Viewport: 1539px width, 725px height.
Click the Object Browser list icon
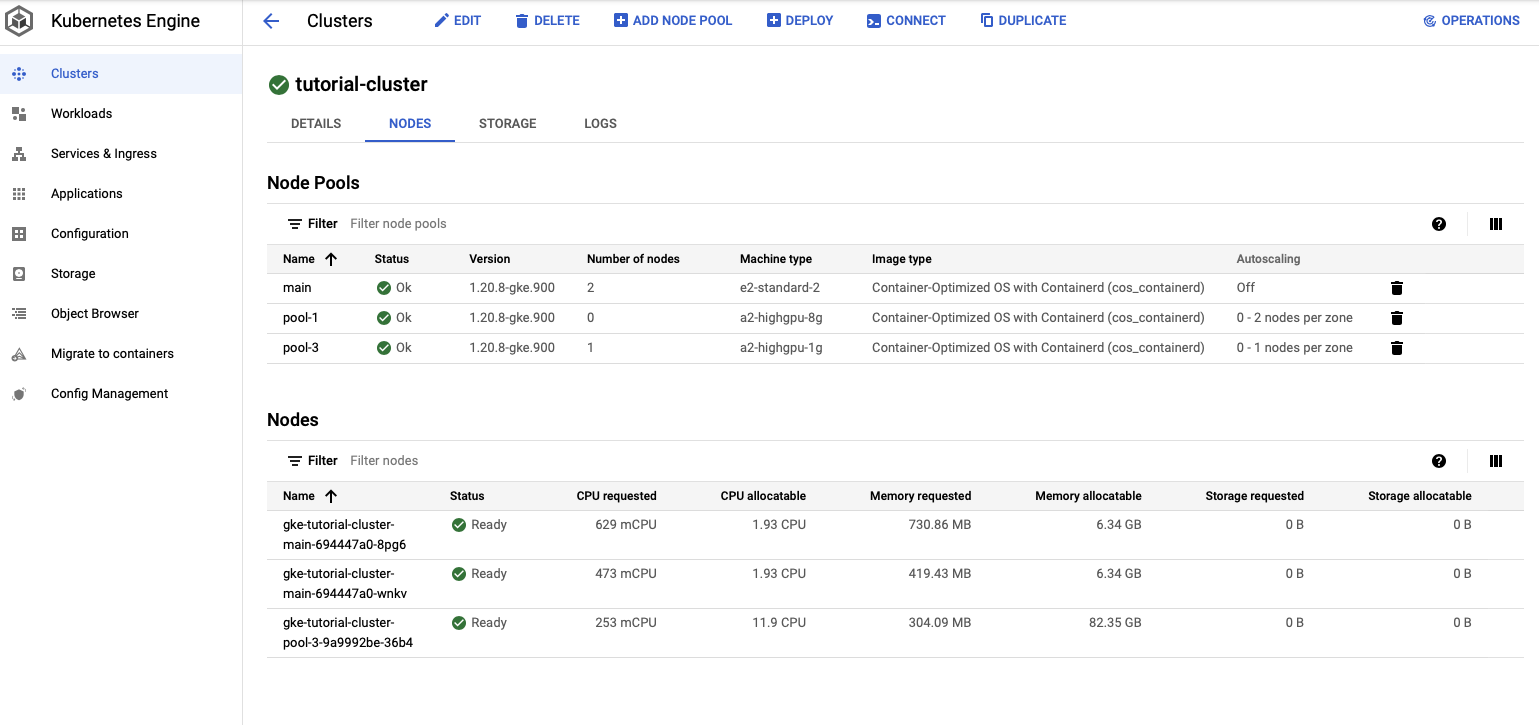[19, 314]
